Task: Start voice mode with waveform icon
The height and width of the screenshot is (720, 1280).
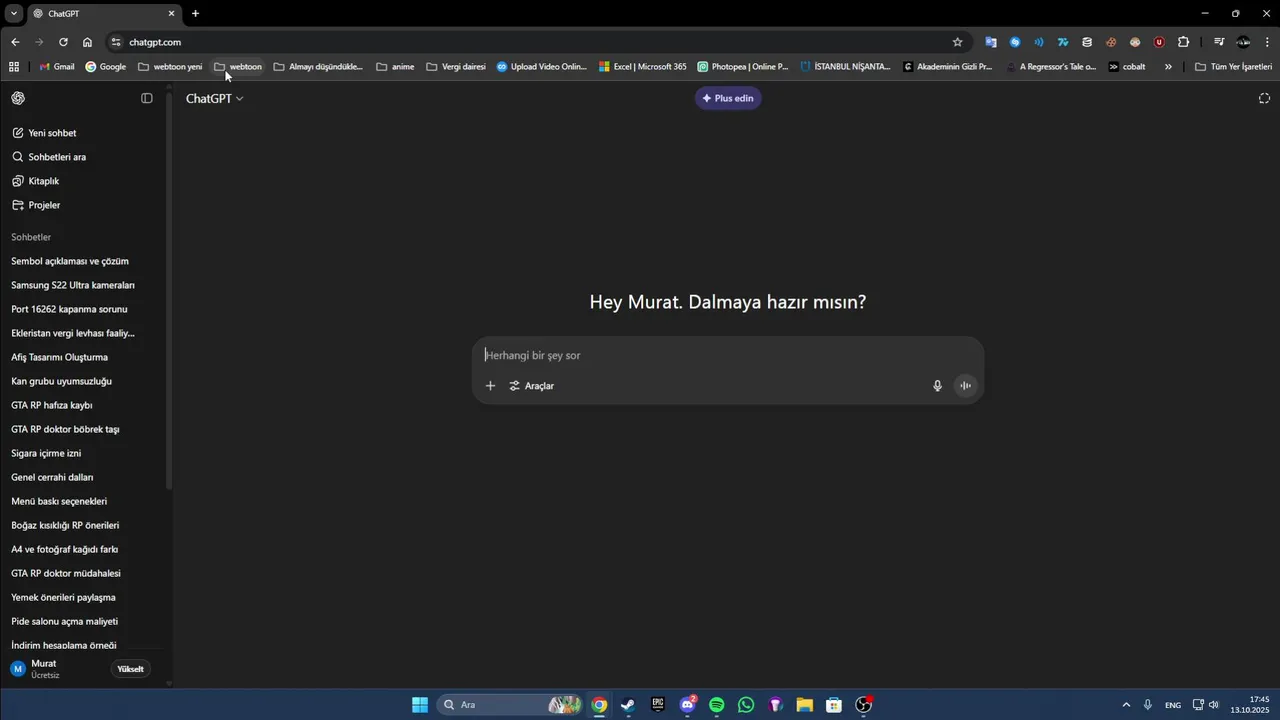Action: pyautogui.click(x=965, y=386)
